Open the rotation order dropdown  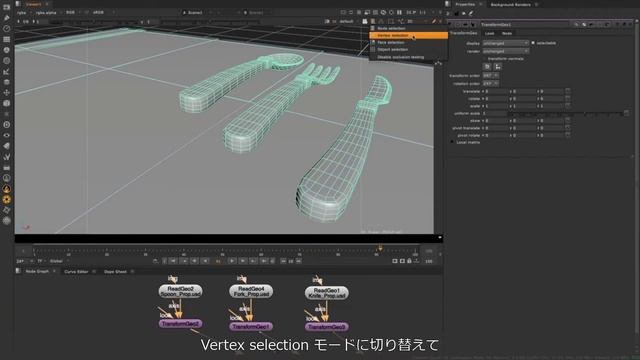pyautogui.click(x=491, y=83)
